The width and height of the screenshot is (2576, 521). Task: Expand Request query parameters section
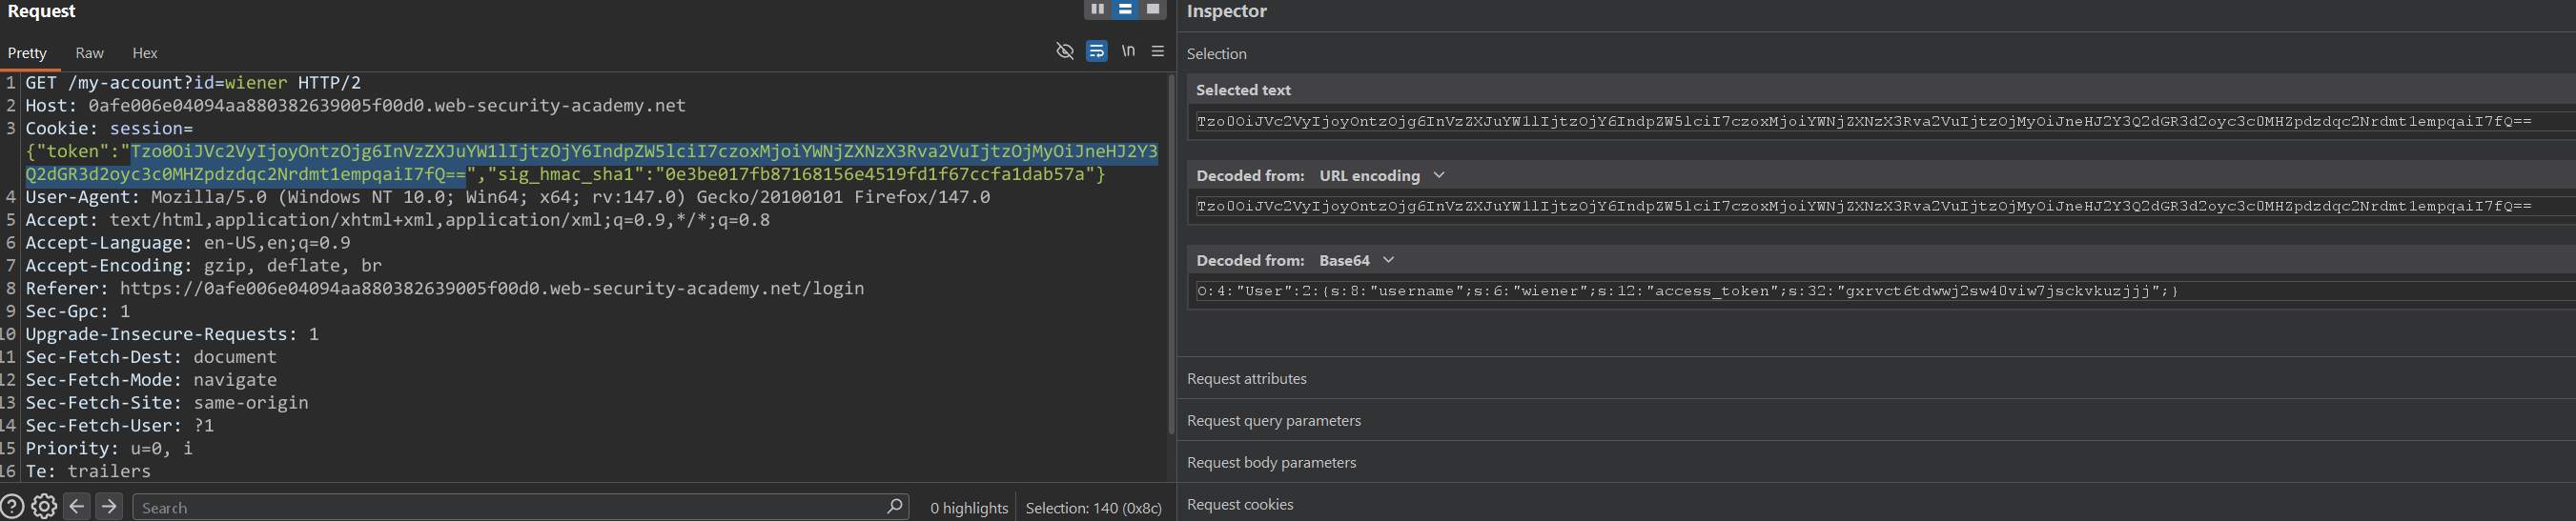(1273, 421)
